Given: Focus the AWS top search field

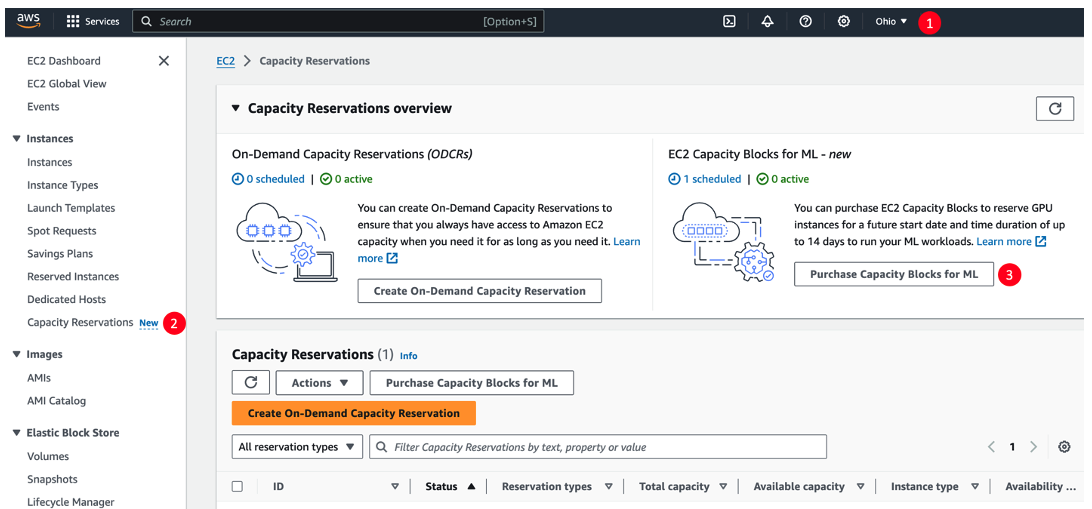Looking at the screenshot, I should [338, 22].
